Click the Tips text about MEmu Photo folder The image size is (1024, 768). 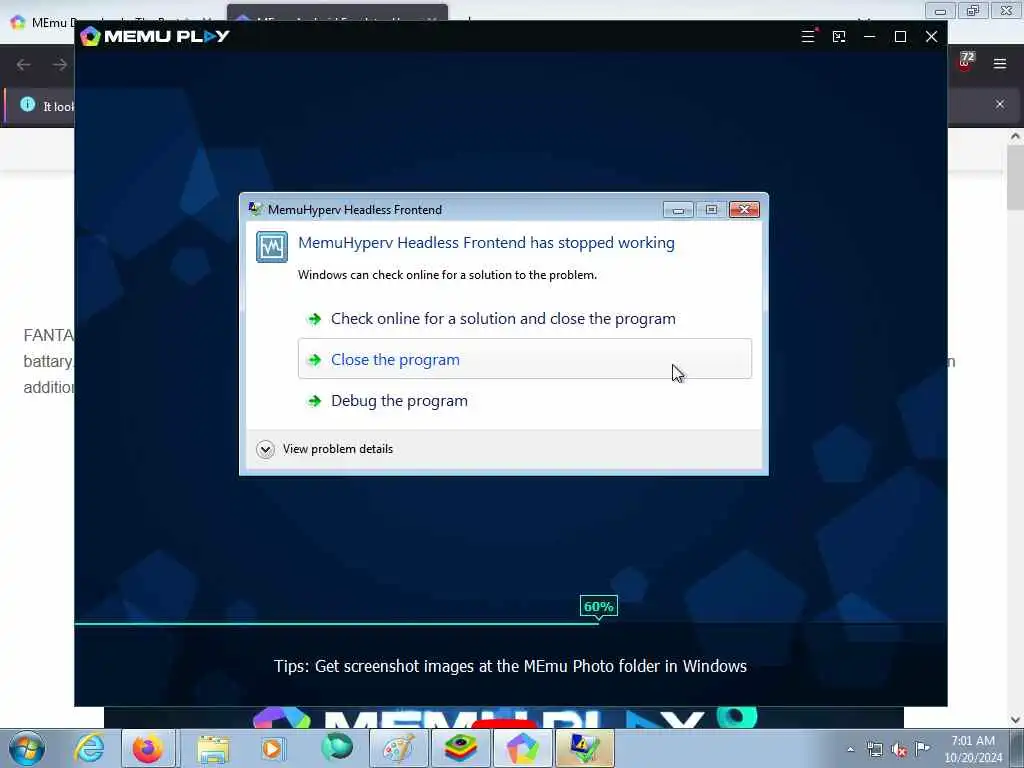coord(510,666)
